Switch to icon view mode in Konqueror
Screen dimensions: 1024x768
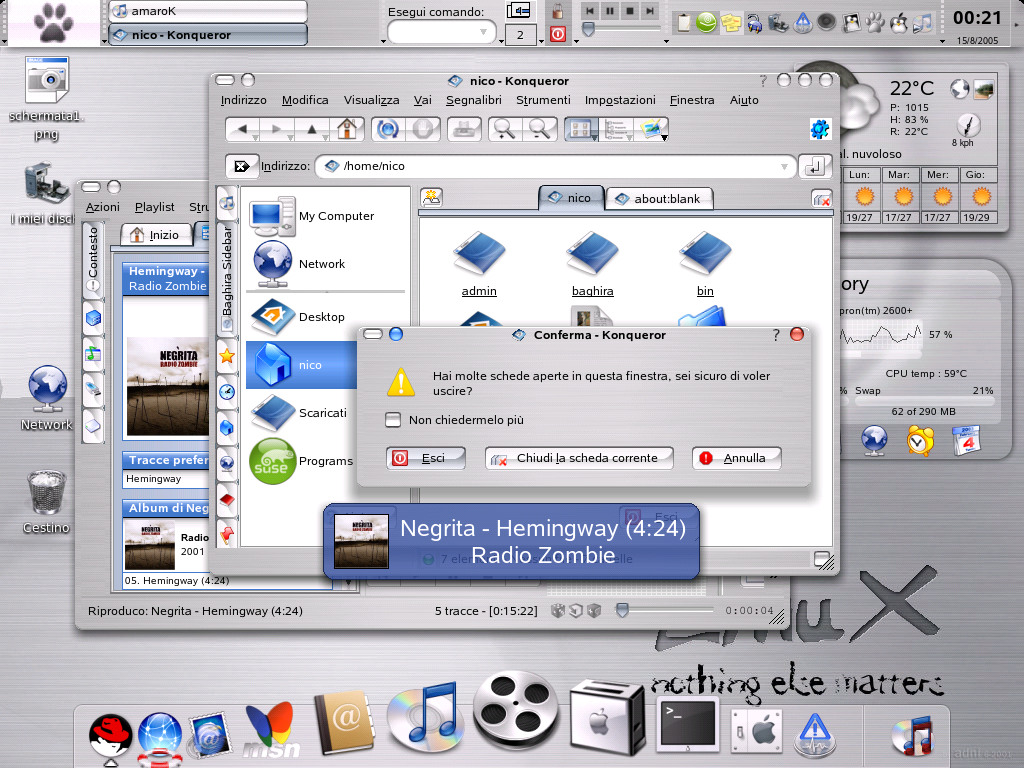tap(579, 129)
